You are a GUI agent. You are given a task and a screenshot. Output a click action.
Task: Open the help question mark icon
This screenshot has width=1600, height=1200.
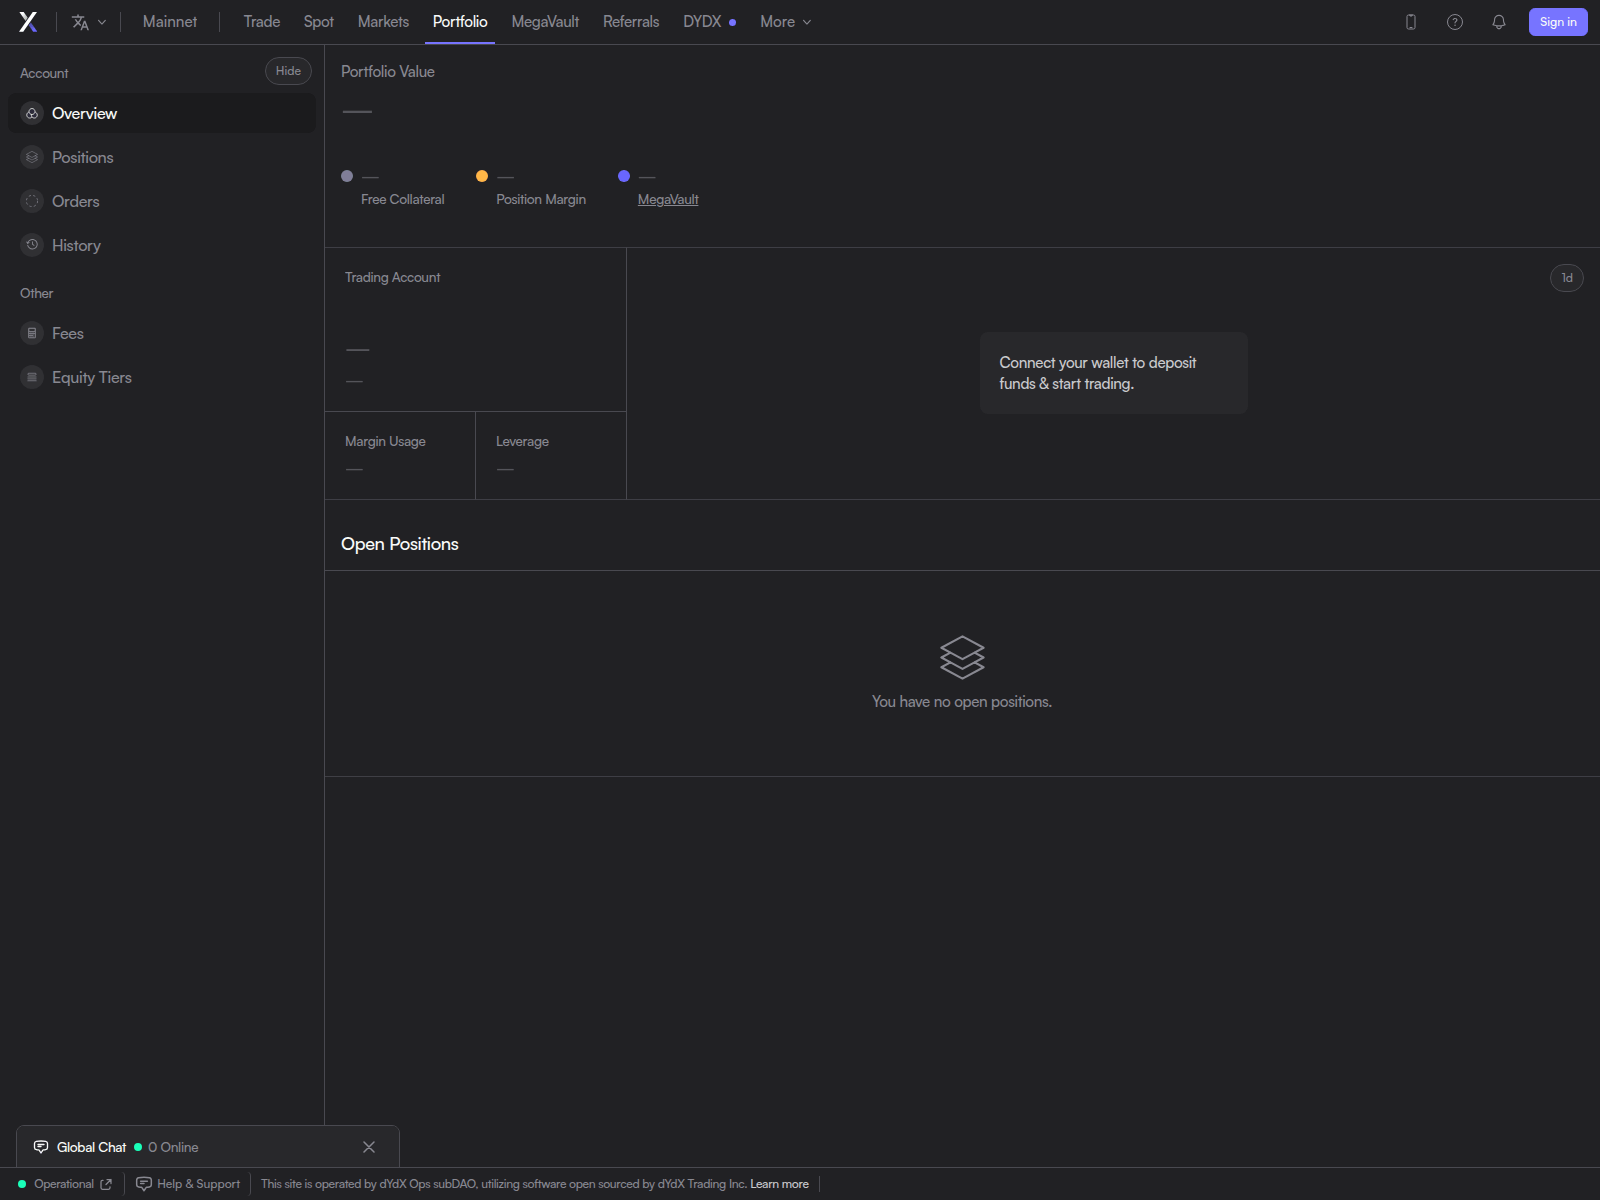[x=1455, y=22]
